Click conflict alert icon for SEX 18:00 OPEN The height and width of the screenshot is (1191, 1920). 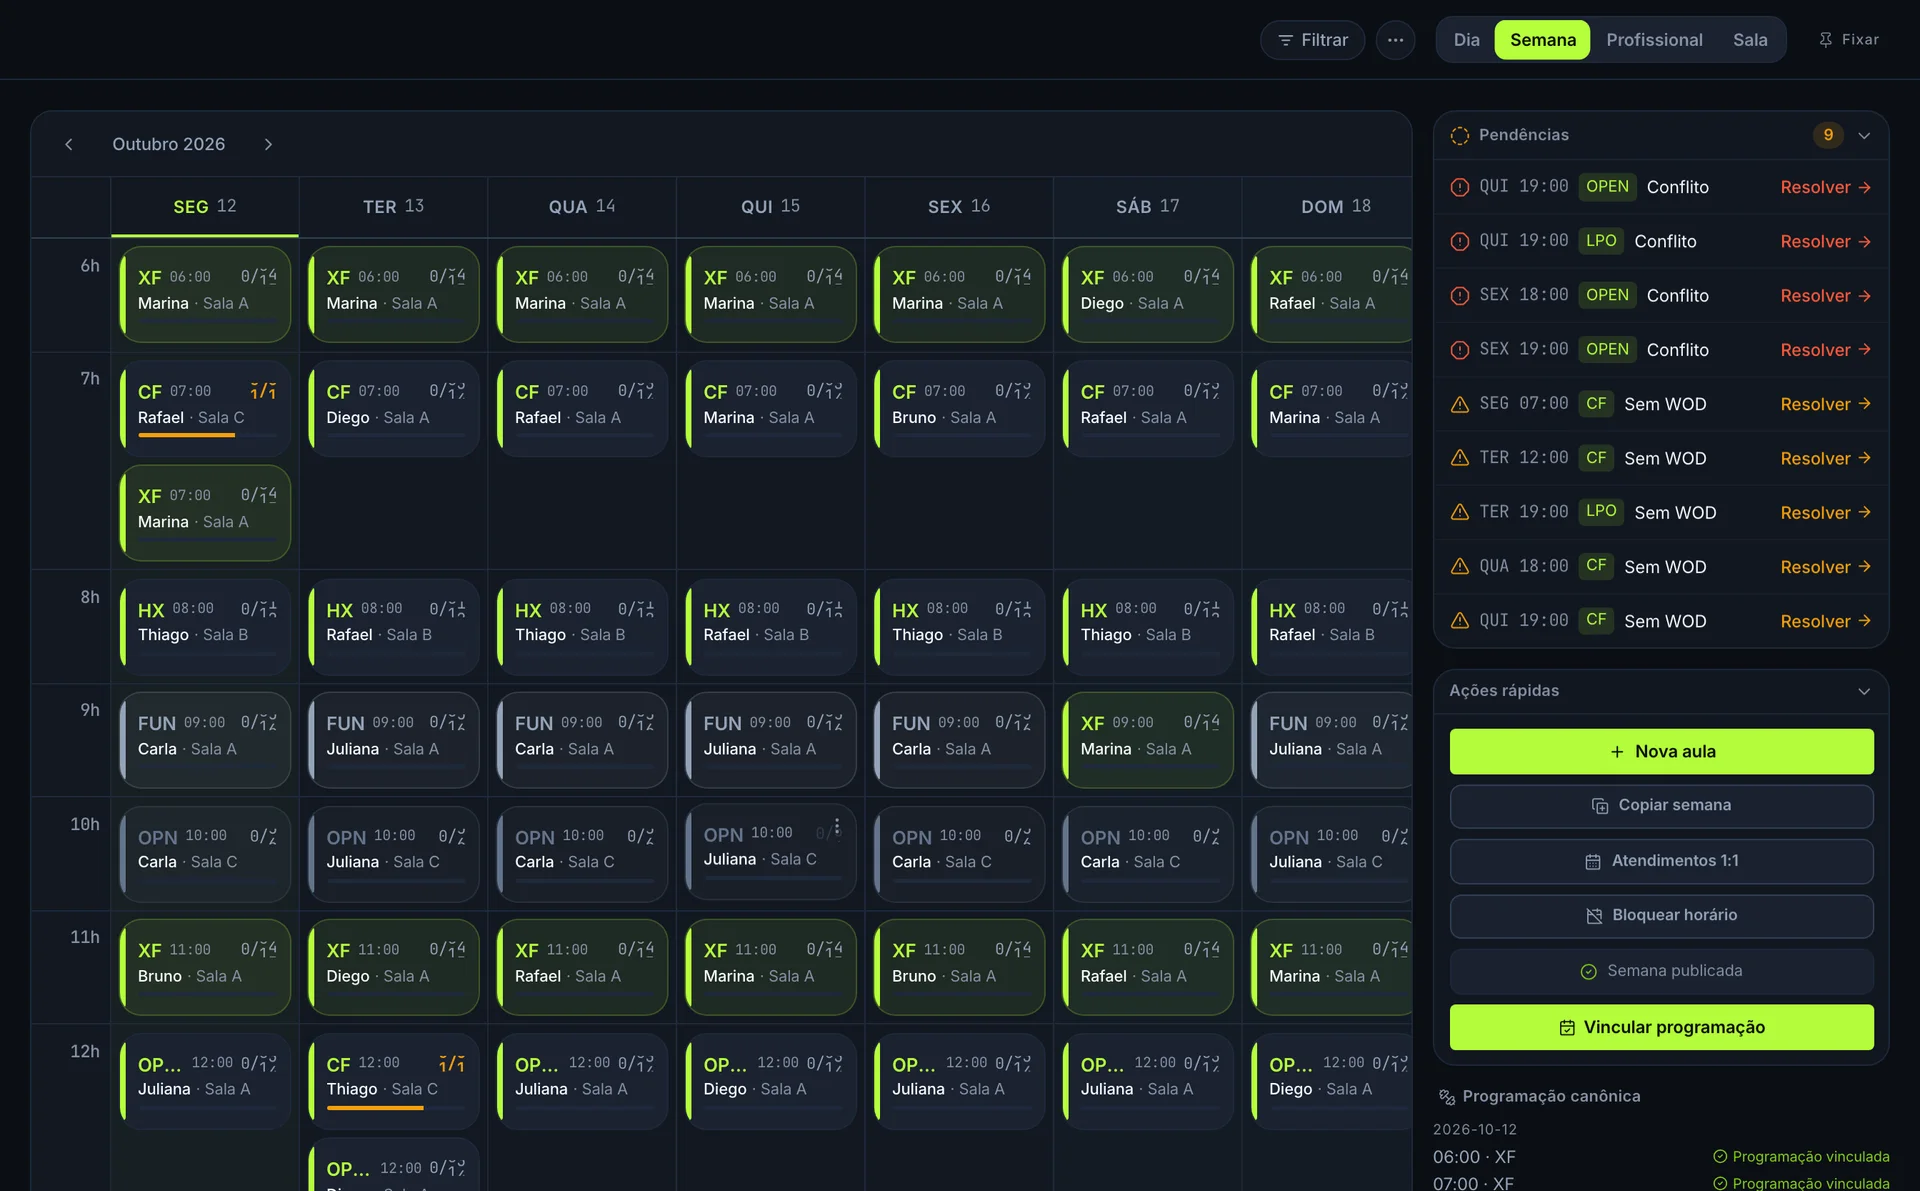pyautogui.click(x=1460, y=295)
